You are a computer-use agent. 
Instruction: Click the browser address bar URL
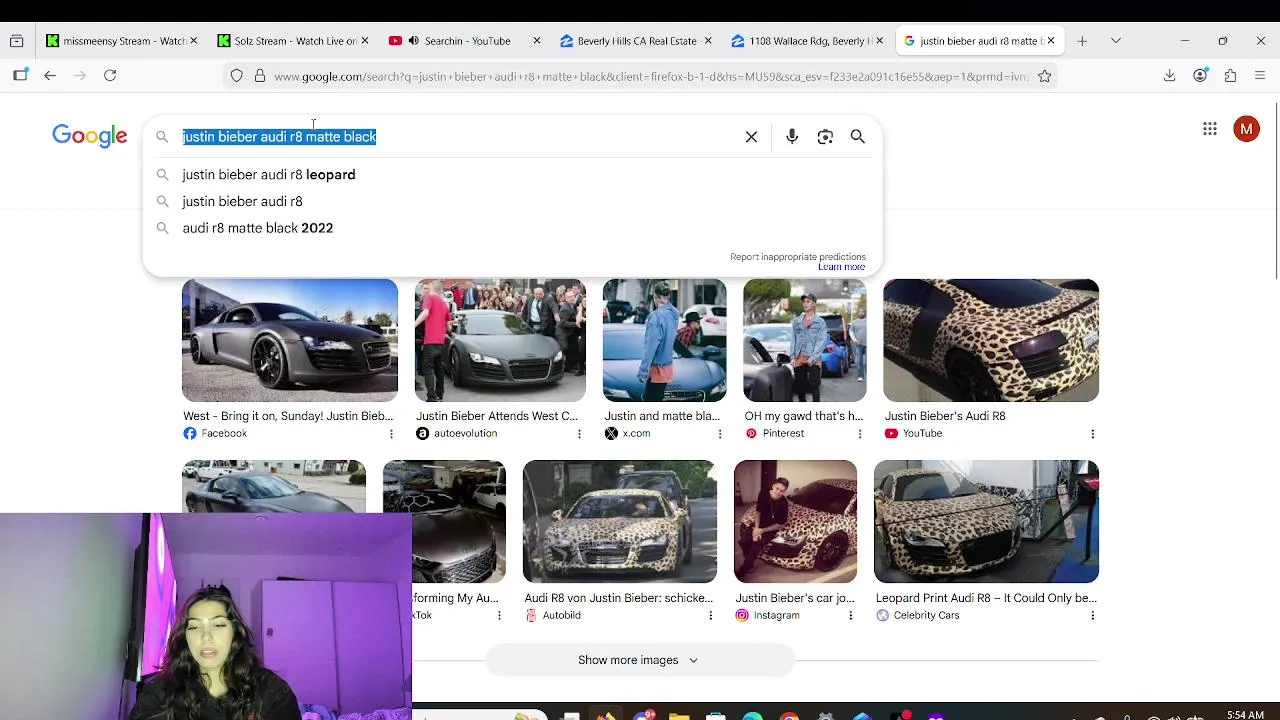point(650,76)
